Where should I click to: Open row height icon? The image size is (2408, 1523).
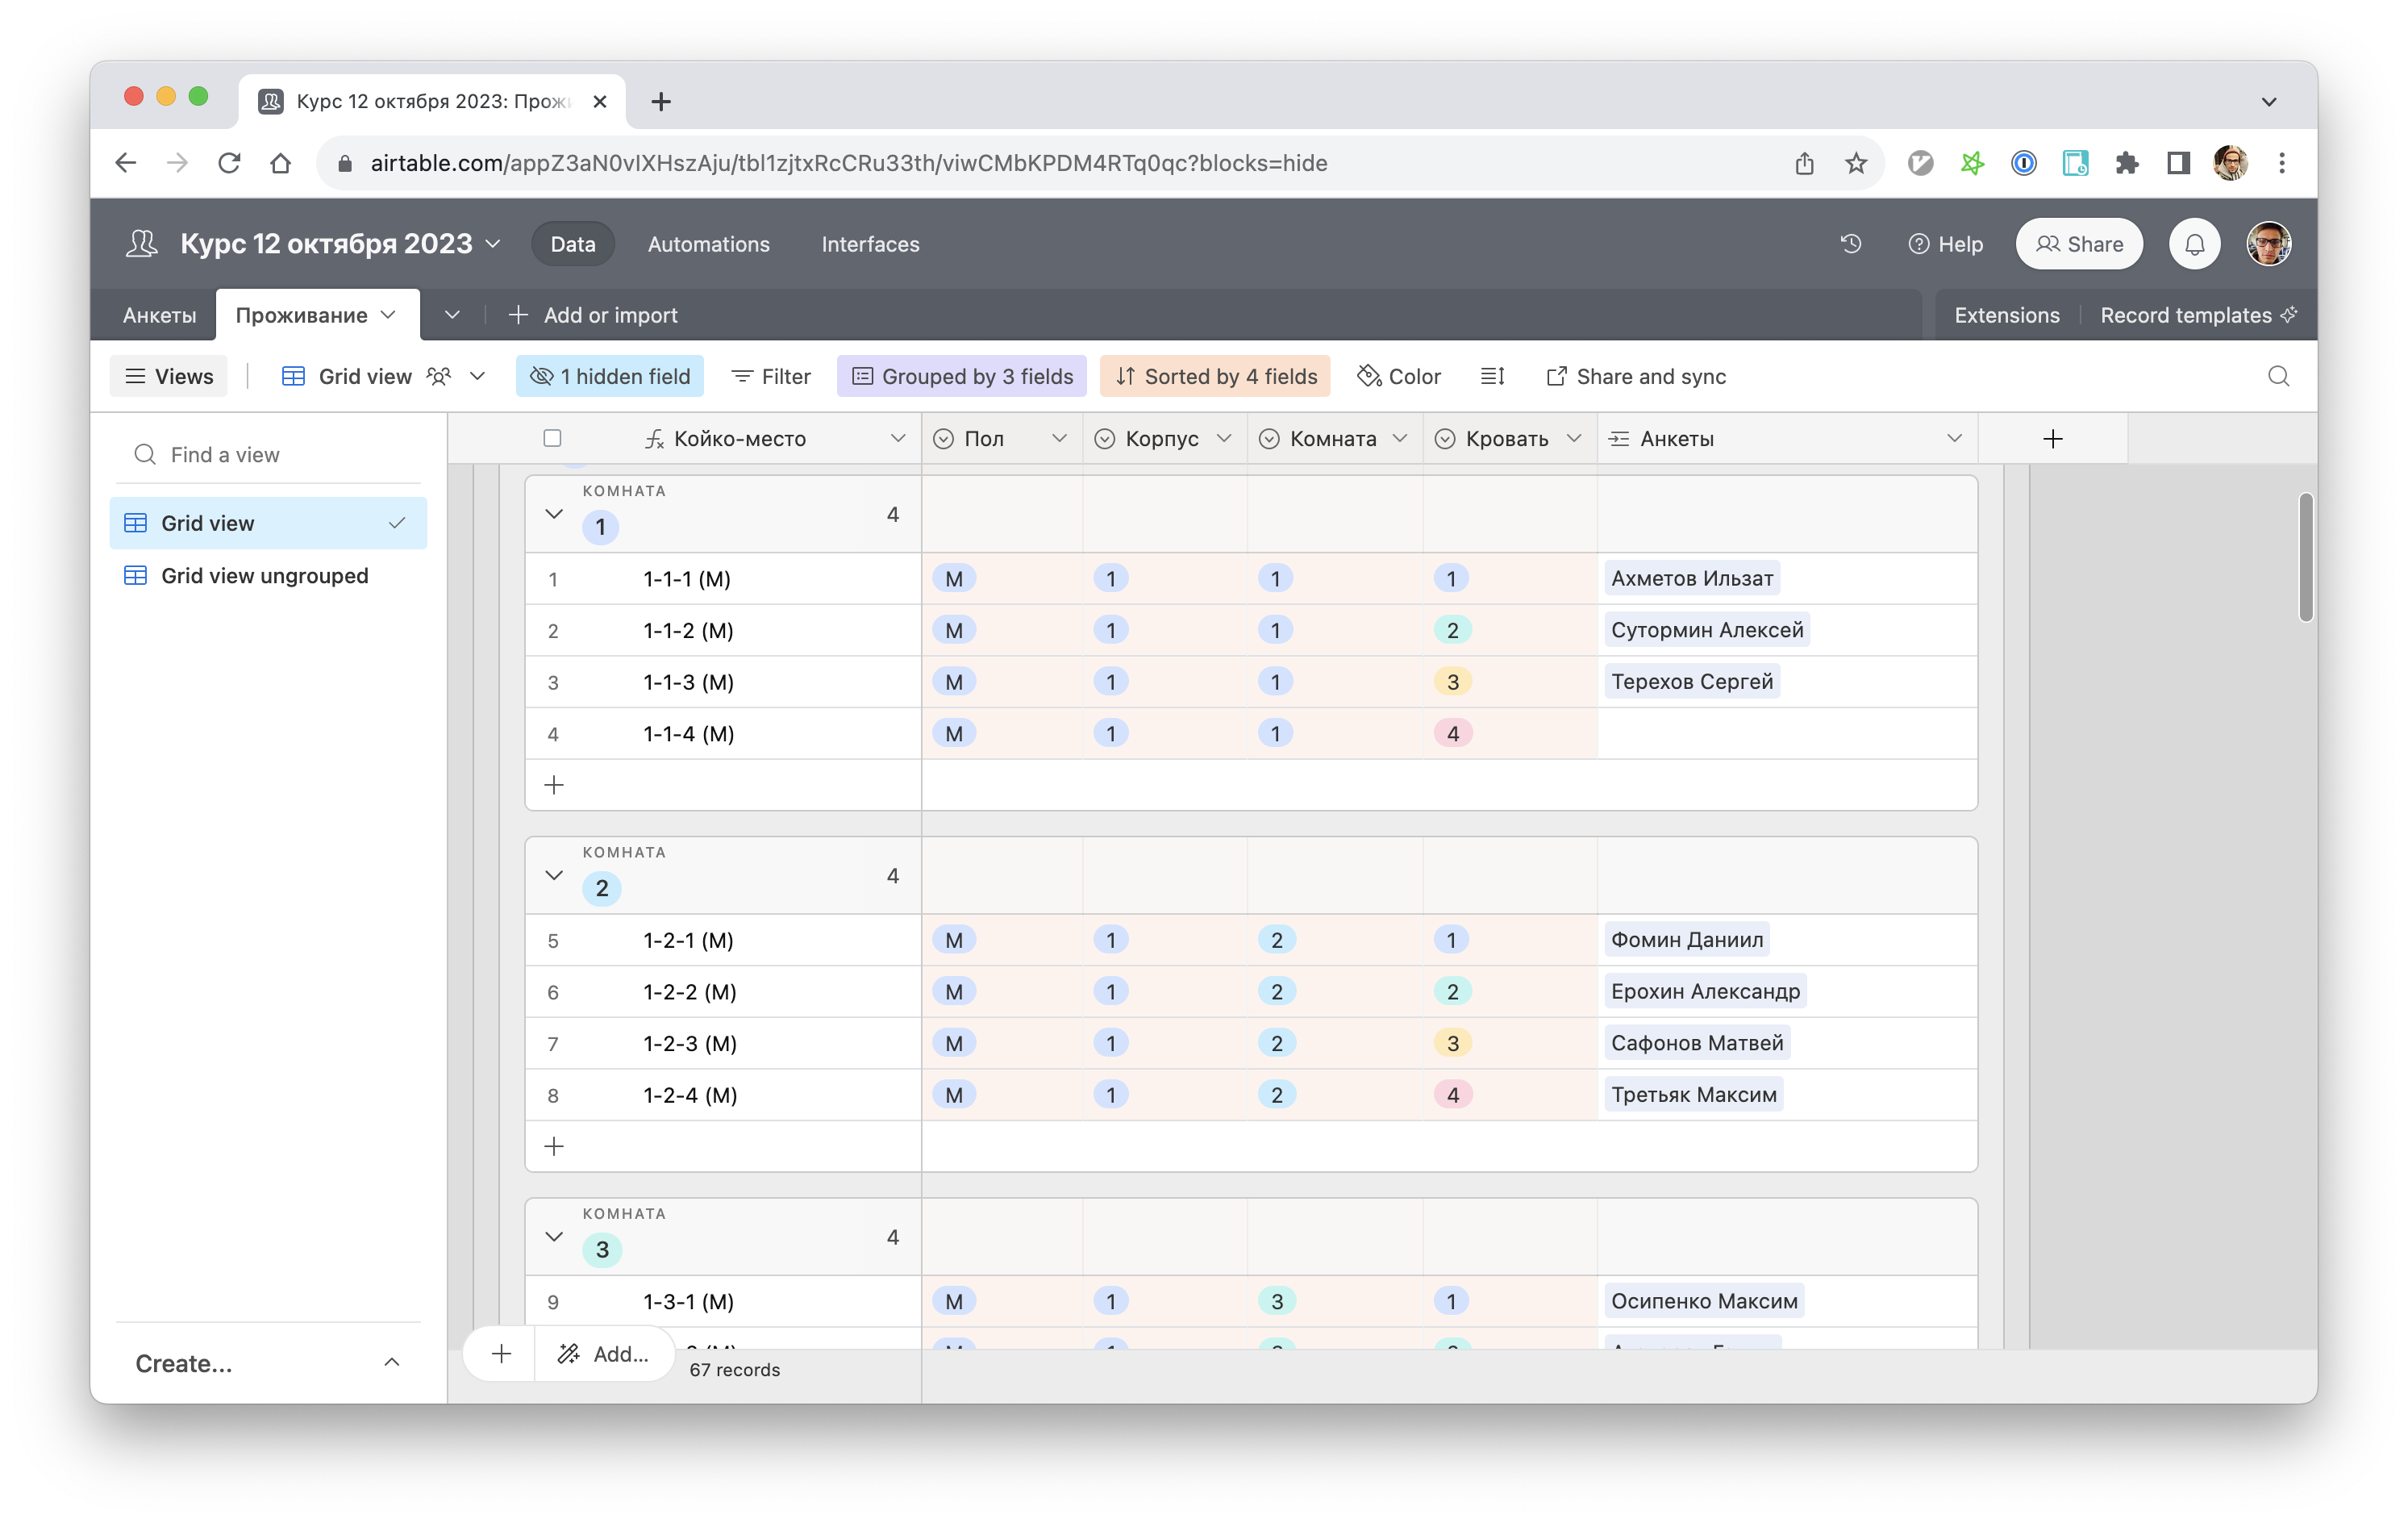point(1493,376)
